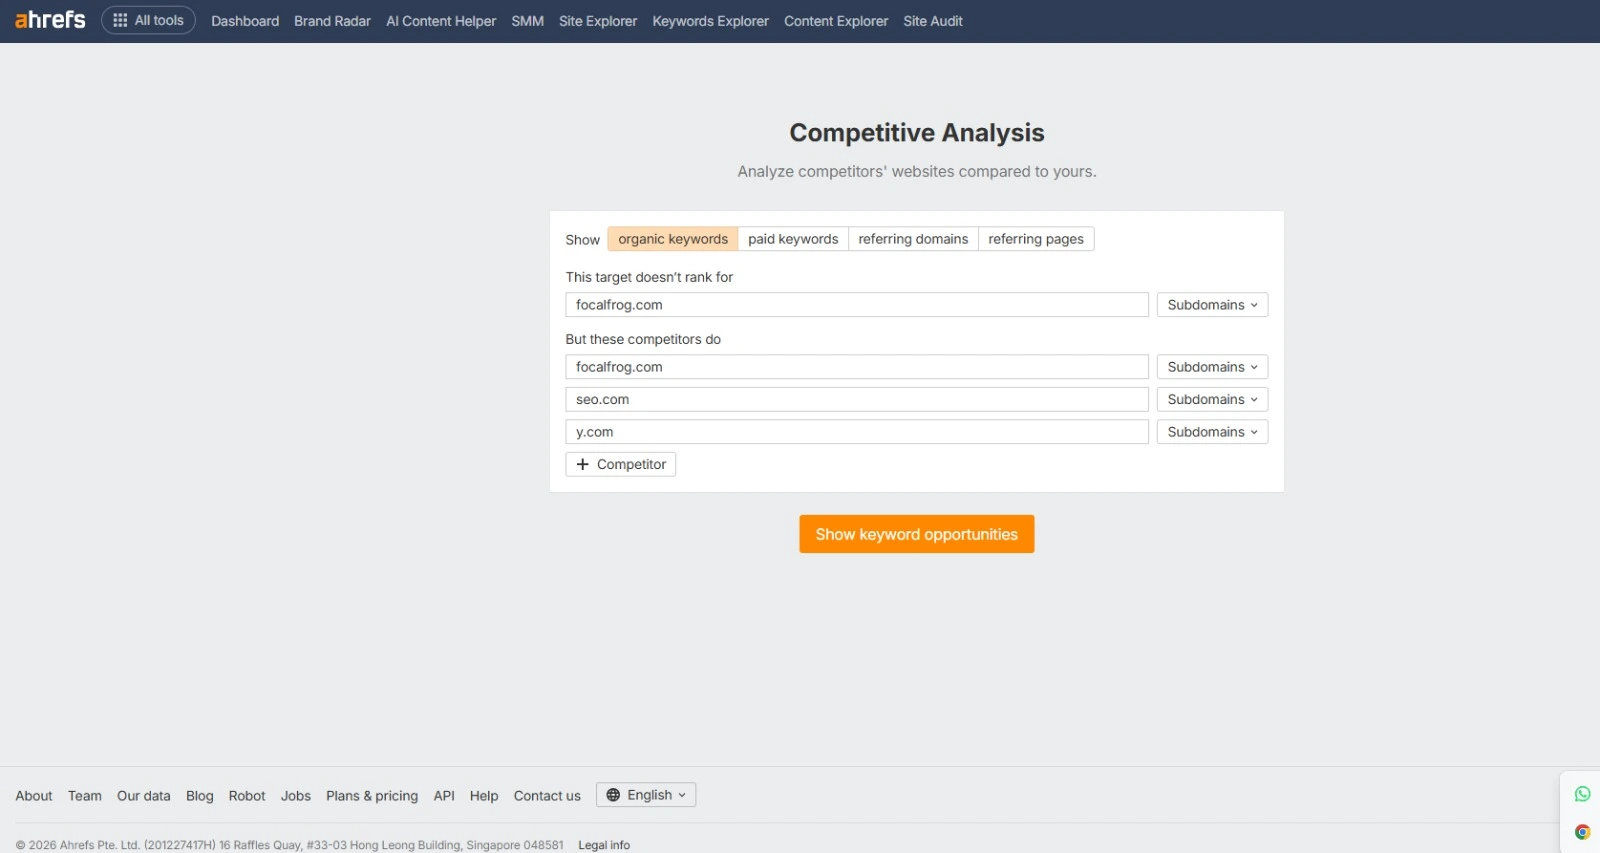Open AI Content Helper
The image size is (1600, 853).
point(441,21)
